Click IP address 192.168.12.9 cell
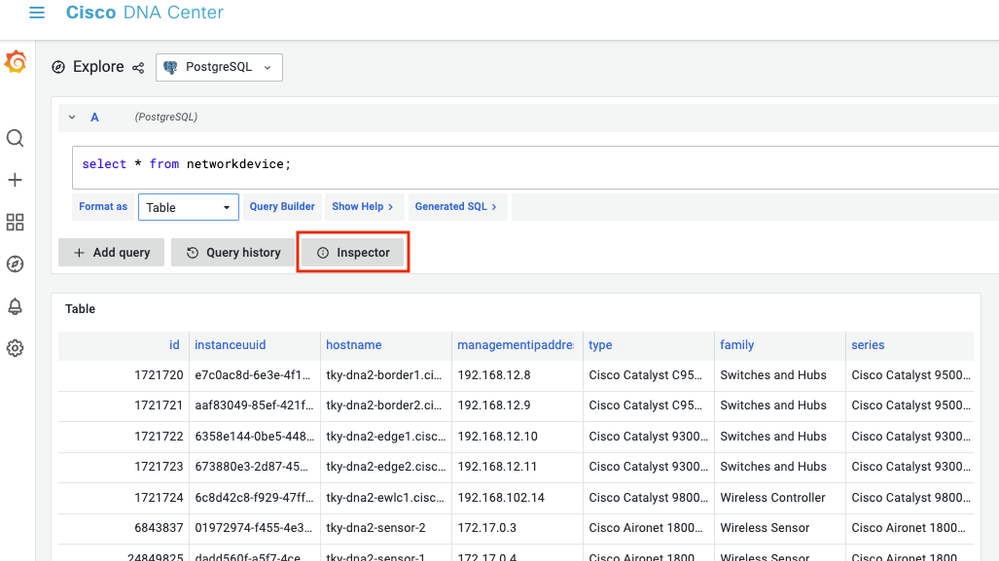Viewport: 999px width, 561px height. coord(517,406)
